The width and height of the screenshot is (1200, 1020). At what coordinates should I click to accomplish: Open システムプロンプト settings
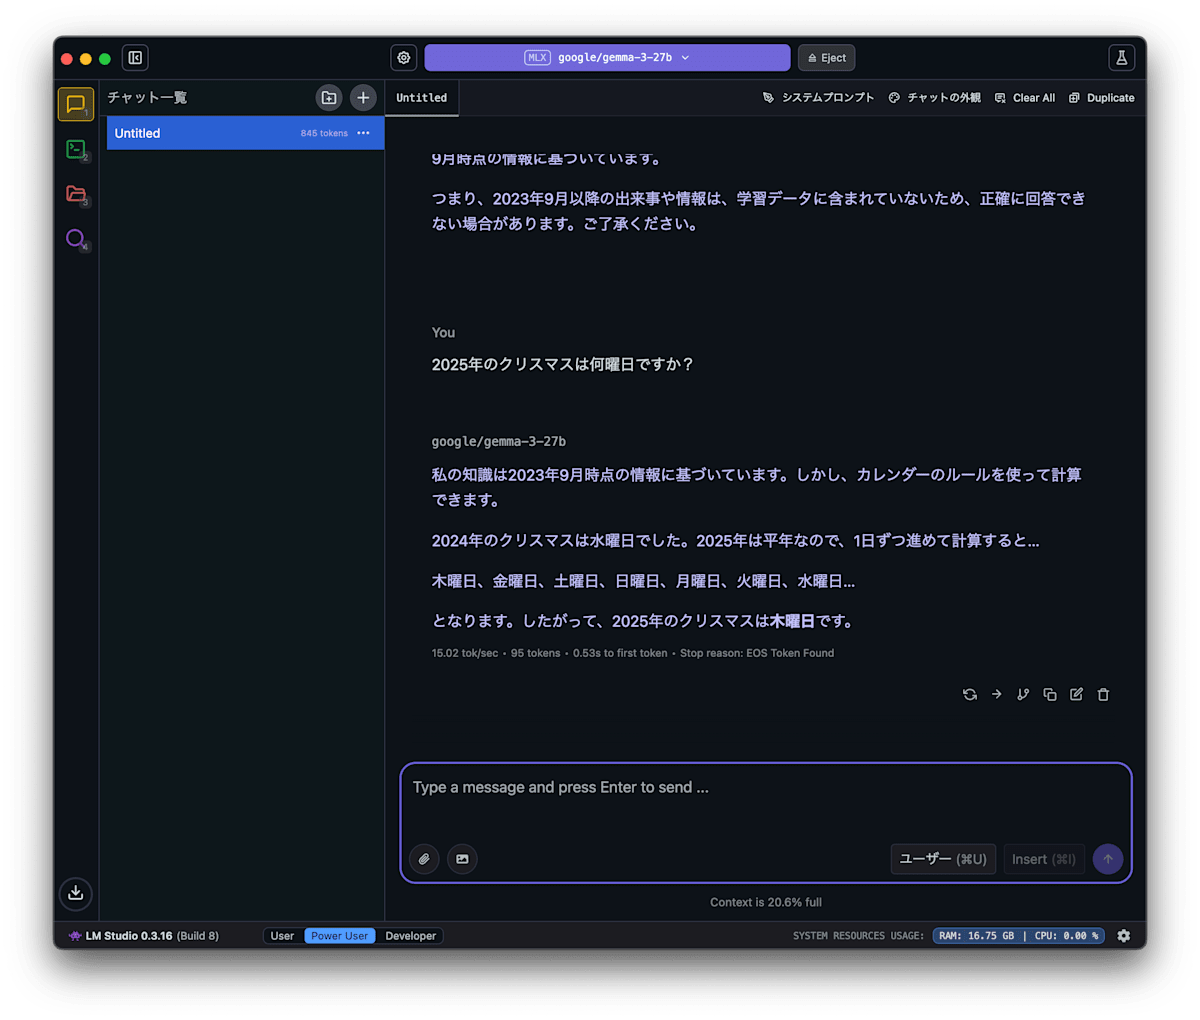point(818,98)
